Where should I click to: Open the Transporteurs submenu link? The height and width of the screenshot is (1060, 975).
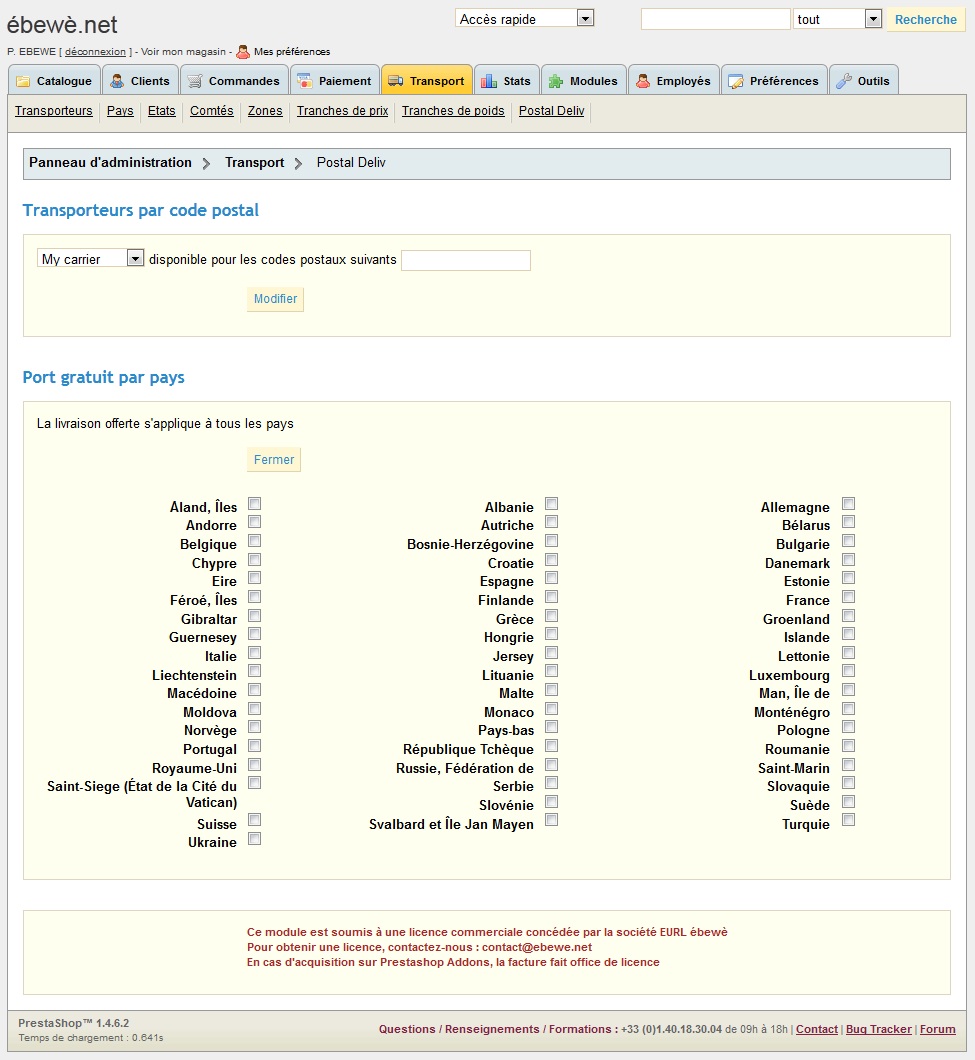53,111
